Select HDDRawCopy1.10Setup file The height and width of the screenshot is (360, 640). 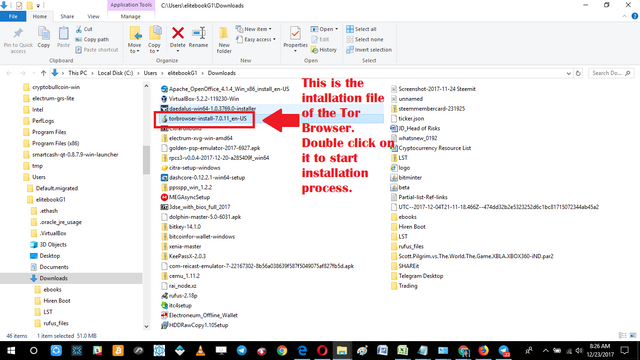click(x=198, y=325)
